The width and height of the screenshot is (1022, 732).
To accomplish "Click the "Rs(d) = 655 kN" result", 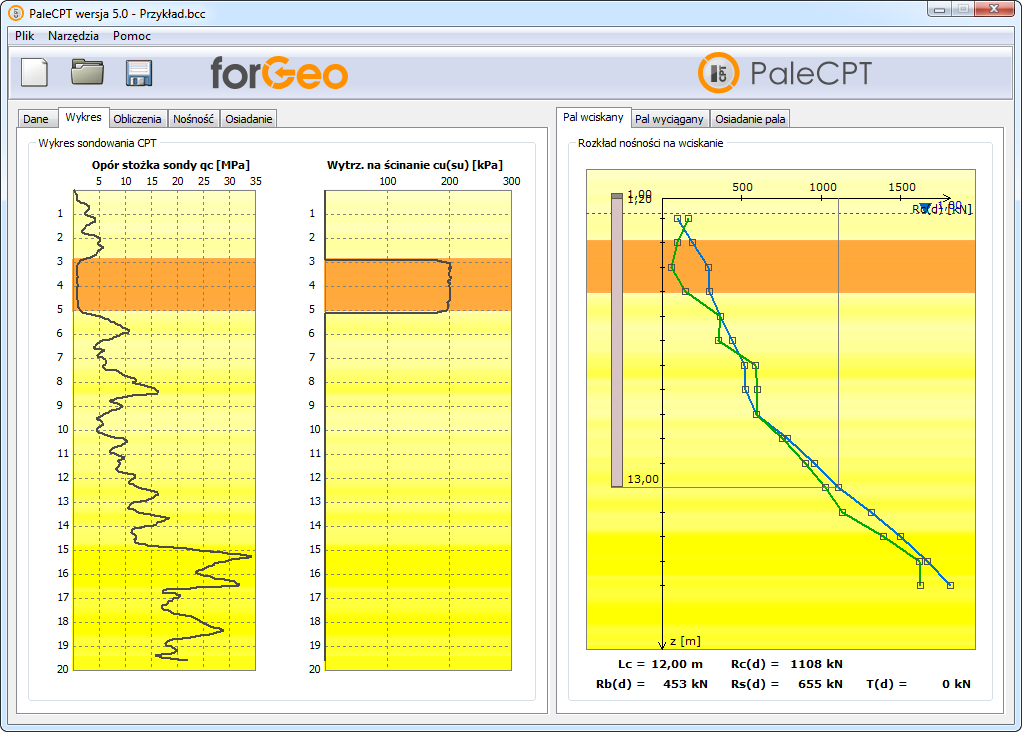I will tap(787, 684).
